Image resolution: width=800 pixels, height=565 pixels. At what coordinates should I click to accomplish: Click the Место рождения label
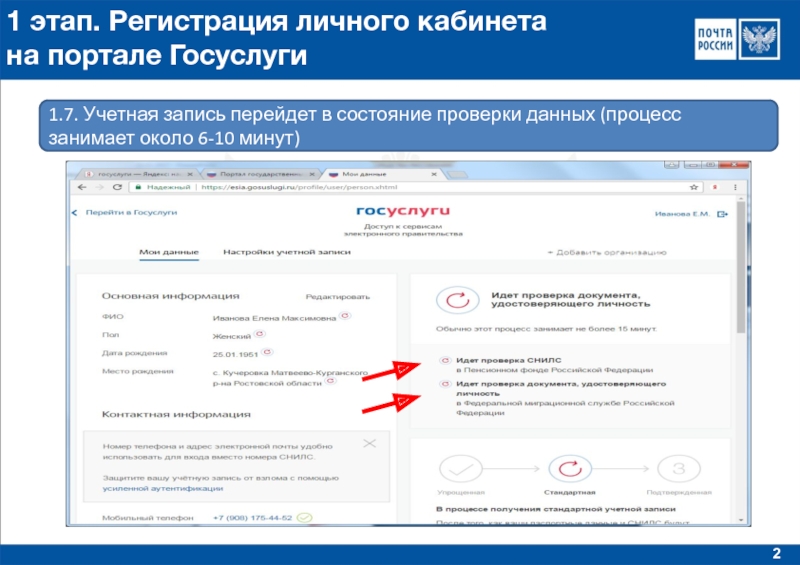137,372
